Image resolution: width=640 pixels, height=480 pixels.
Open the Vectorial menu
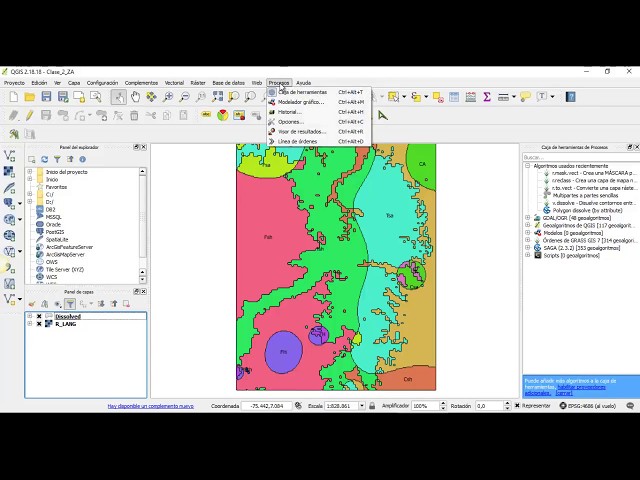pyautogui.click(x=174, y=83)
